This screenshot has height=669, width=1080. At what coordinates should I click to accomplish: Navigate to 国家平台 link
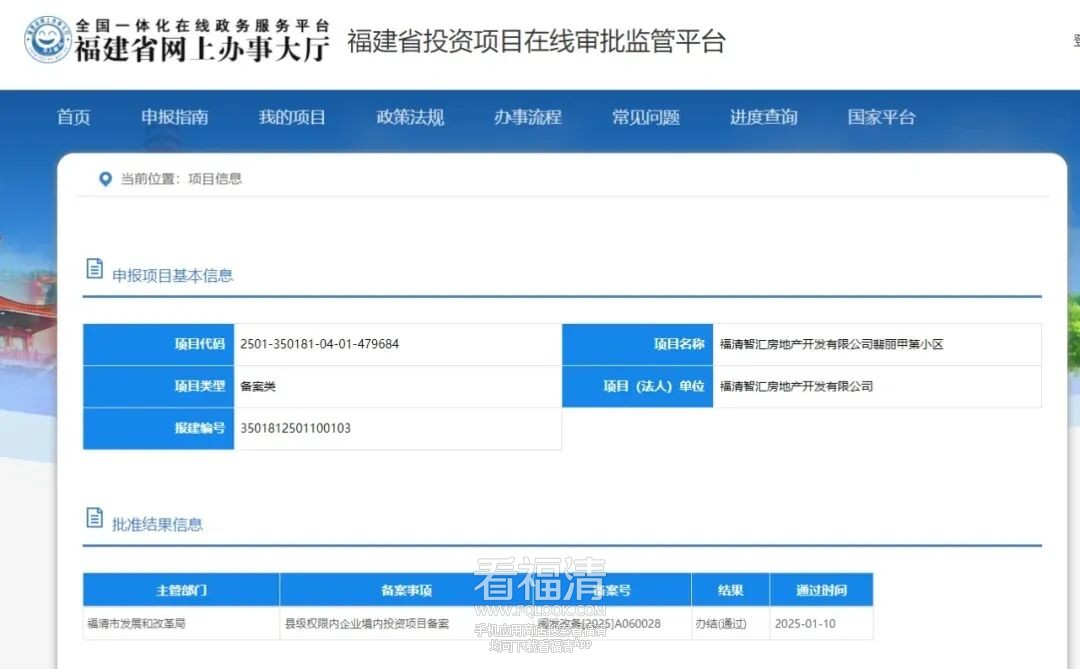pos(881,117)
